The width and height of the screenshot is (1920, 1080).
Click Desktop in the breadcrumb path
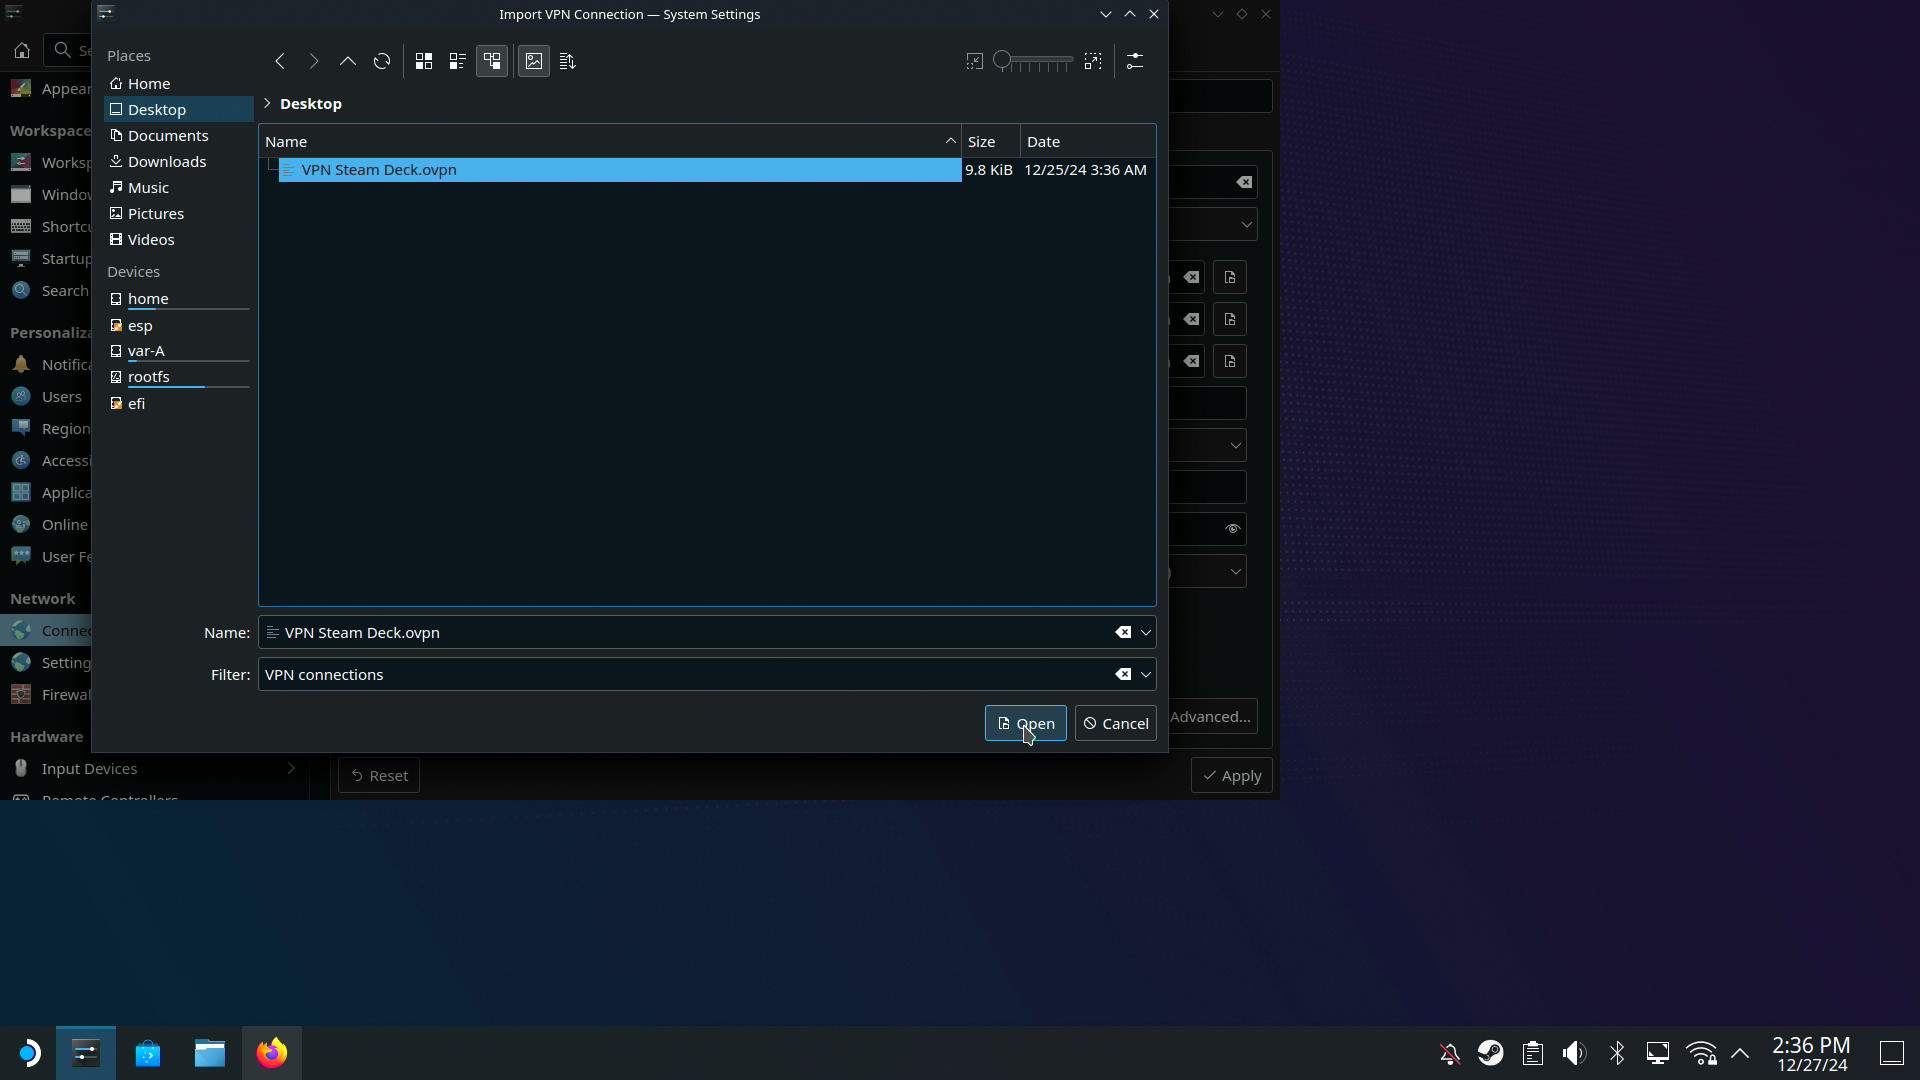[x=311, y=104]
